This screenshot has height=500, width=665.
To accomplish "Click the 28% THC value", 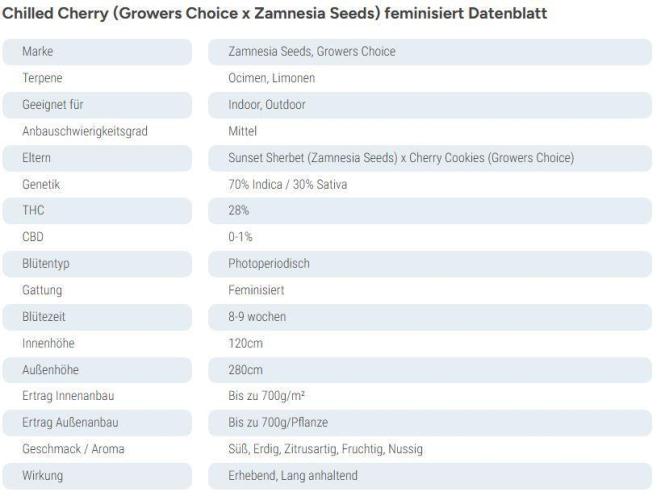I will 239,210.
